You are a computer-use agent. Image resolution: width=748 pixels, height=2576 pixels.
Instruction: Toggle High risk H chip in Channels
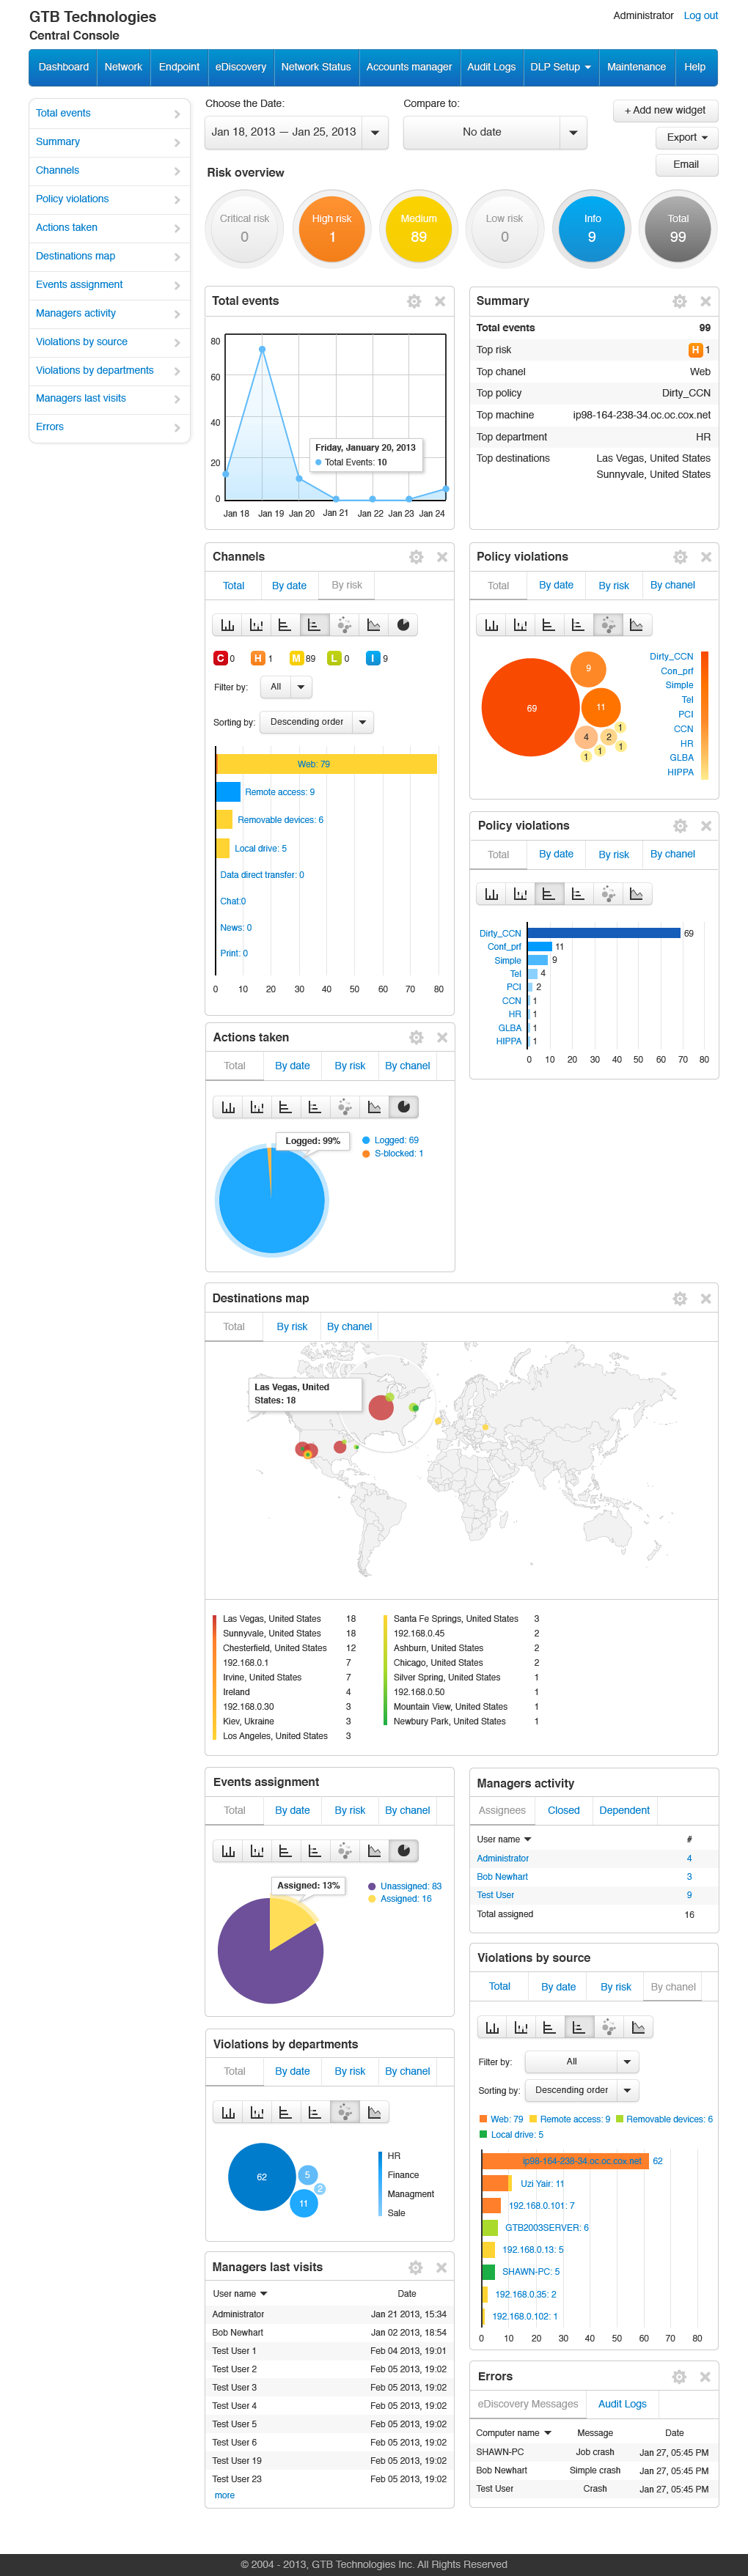coord(257,658)
